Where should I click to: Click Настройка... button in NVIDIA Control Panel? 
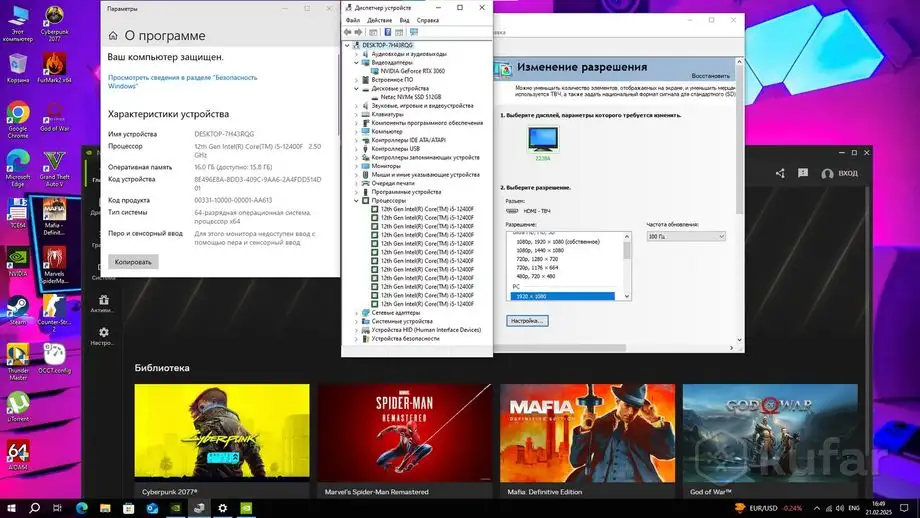pos(527,321)
